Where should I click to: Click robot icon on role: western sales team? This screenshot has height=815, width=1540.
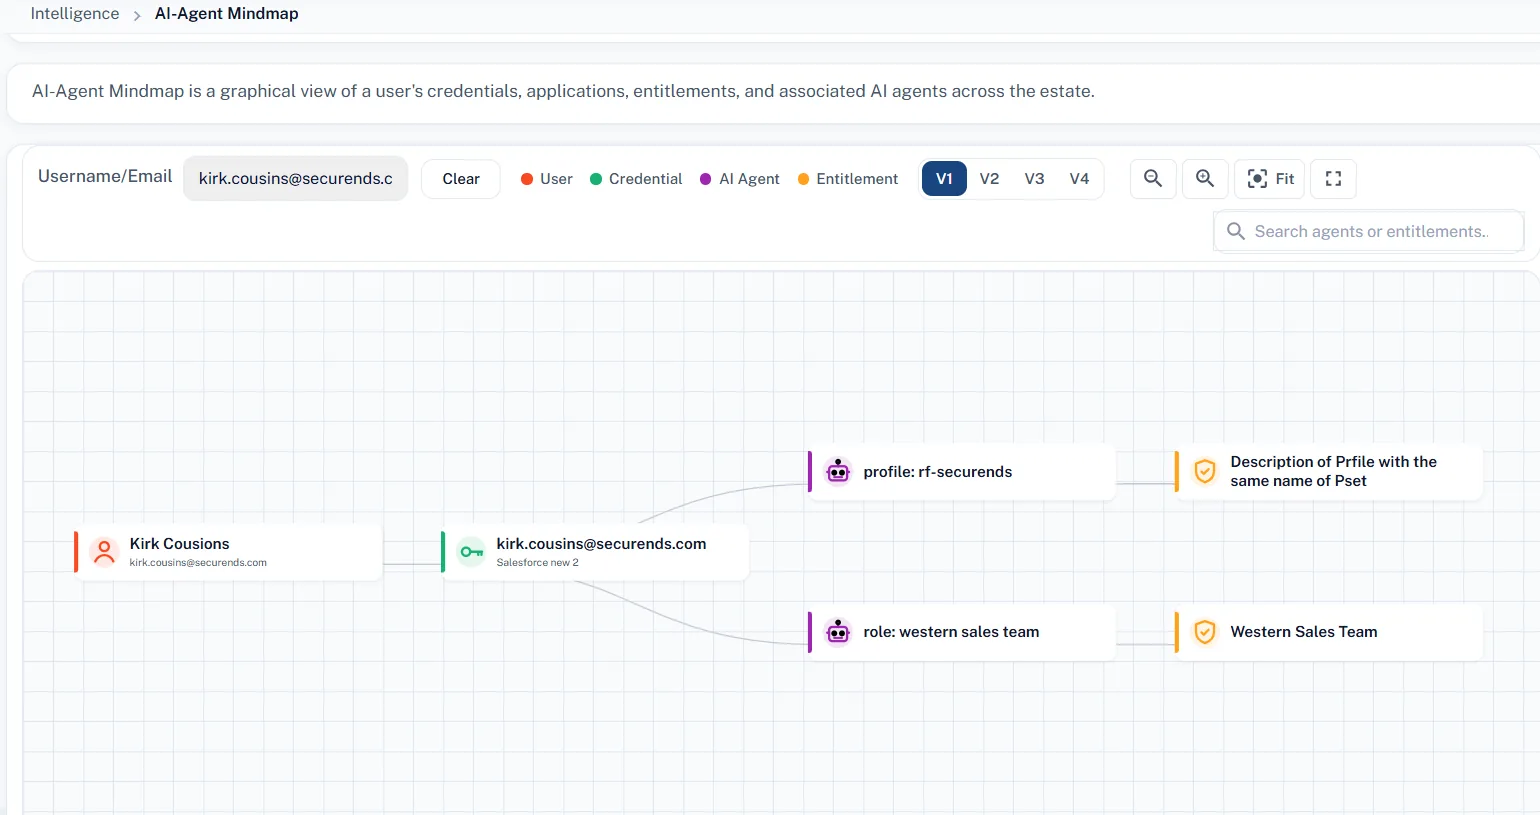[x=838, y=631]
